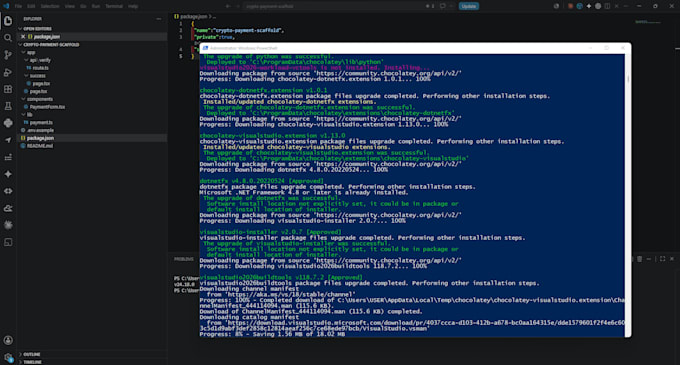Click the VS Code logo in title bar
This screenshot has width=680, height=365.
pos(6,6)
